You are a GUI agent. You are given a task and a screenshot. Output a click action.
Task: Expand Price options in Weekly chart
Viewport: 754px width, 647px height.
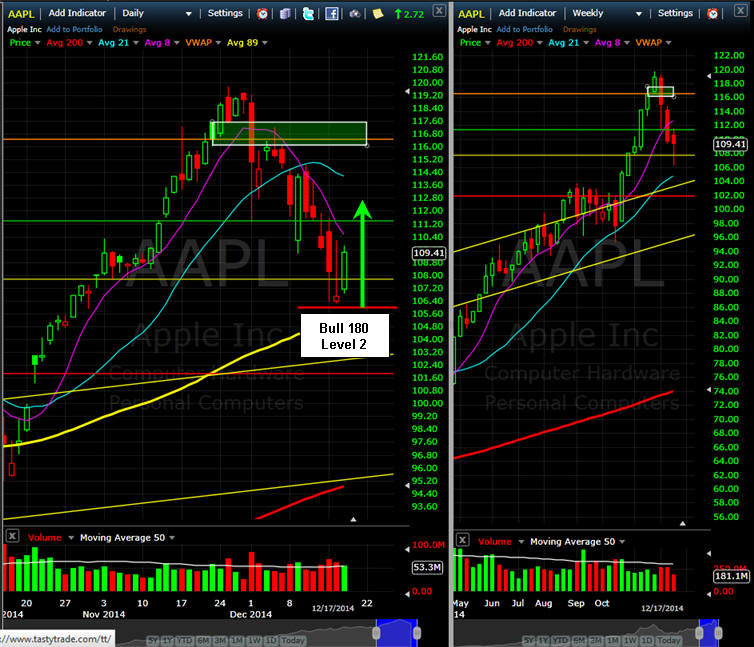(x=488, y=43)
